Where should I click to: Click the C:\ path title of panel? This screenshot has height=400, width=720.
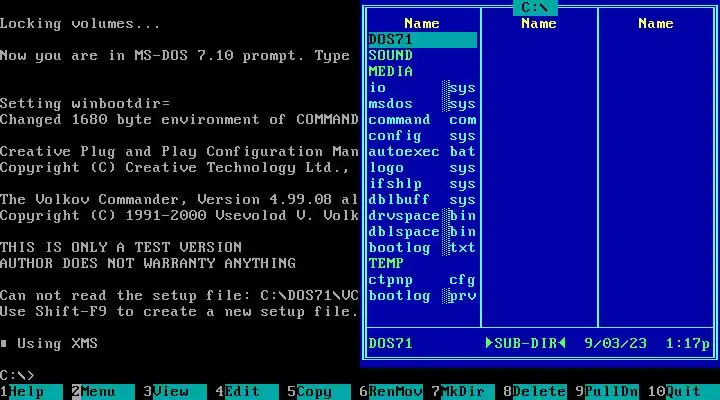535,7
